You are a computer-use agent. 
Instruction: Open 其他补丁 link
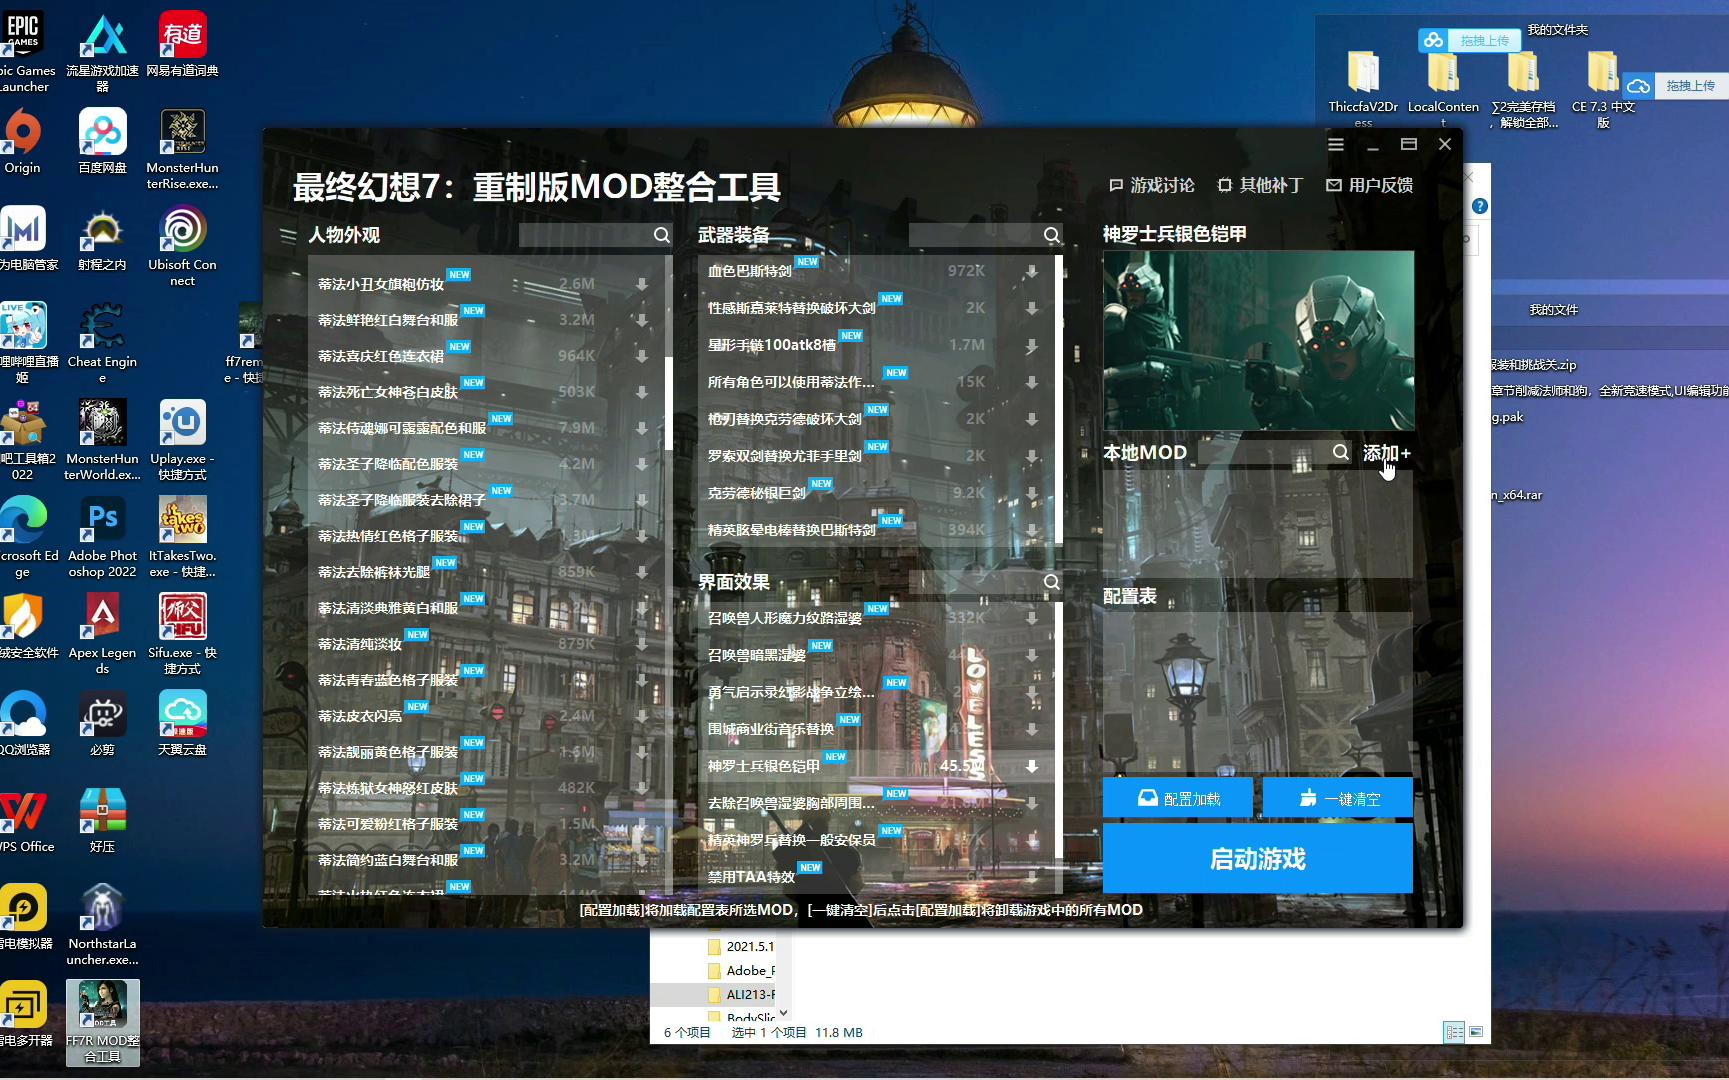click(1260, 185)
